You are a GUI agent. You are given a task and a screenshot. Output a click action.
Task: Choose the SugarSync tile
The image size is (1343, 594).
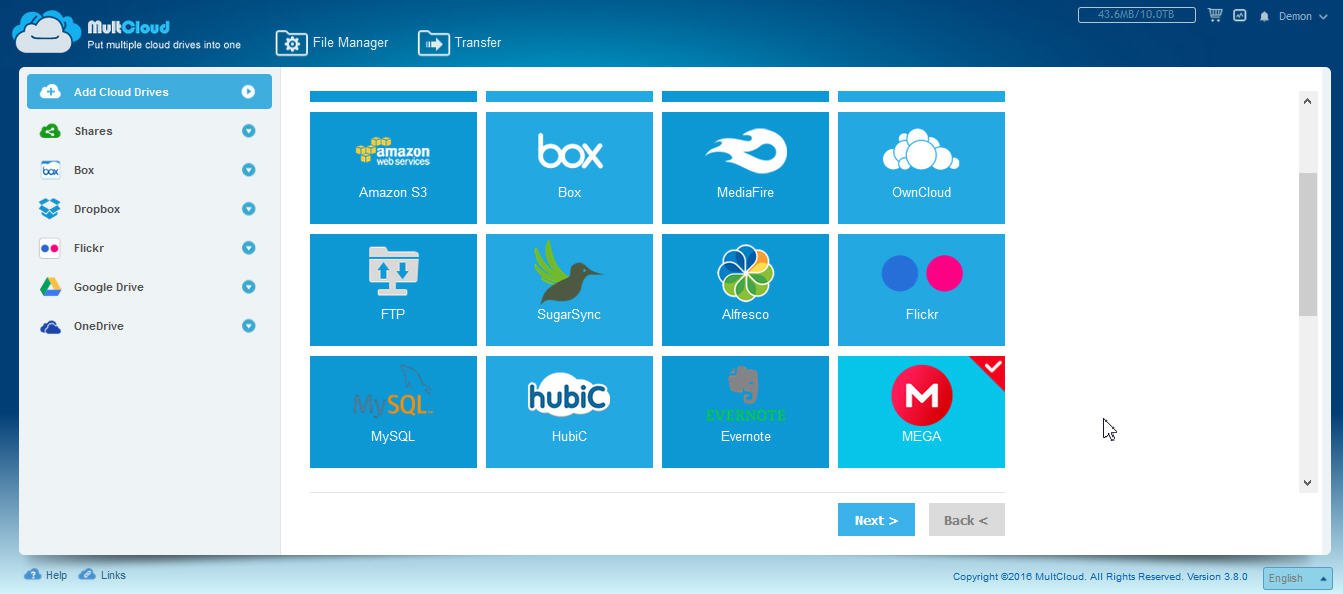[x=569, y=290]
